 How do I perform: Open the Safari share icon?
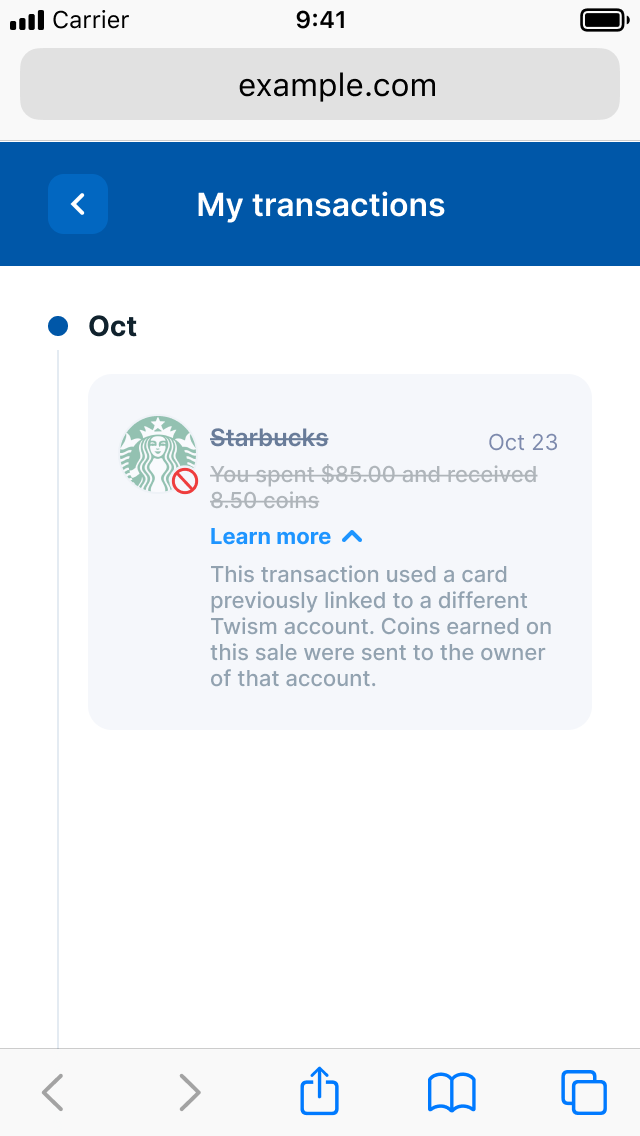pos(320,1091)
